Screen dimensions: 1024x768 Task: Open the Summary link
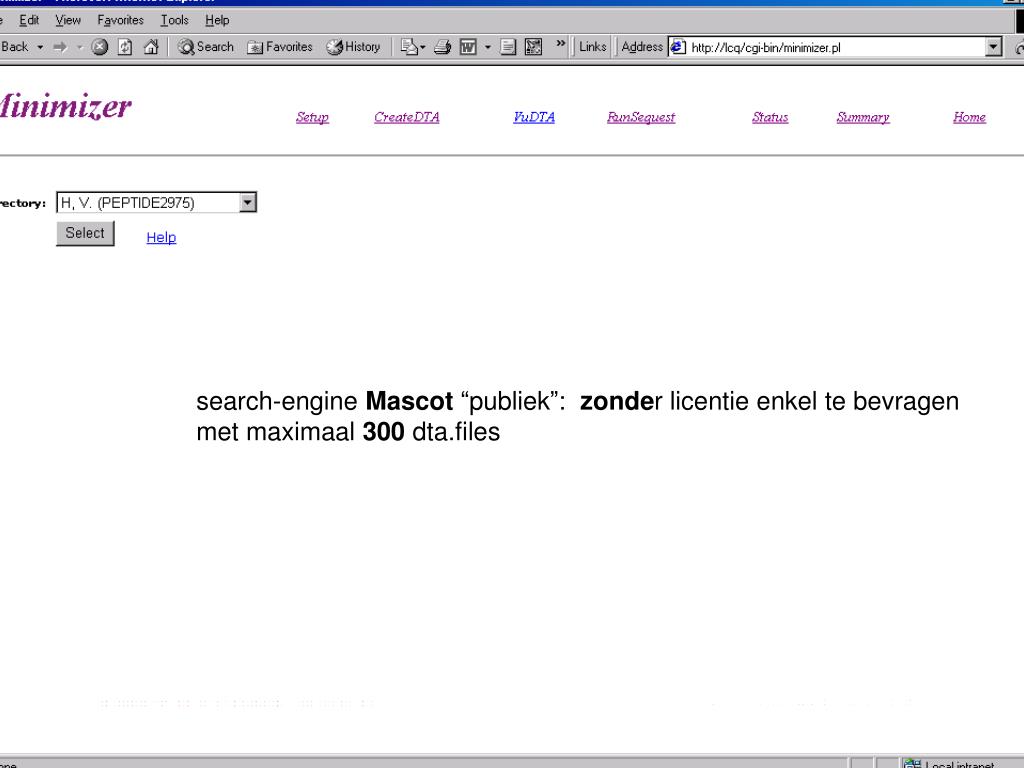863,118
